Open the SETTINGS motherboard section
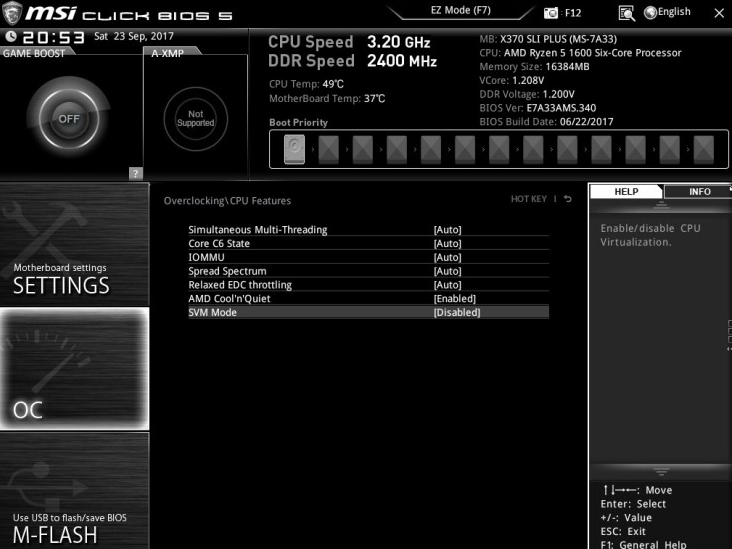Image resolution: width=732 pixels, height=549 pixels. coord(75,244)
